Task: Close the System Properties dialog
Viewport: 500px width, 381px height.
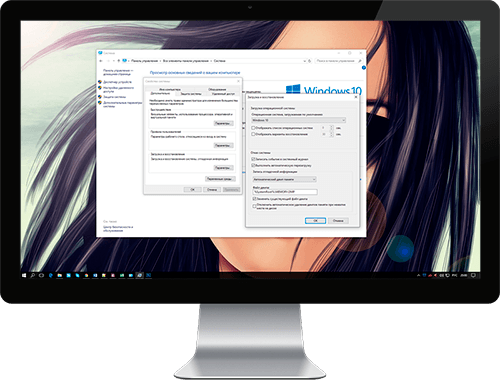Action: point(238,81)
